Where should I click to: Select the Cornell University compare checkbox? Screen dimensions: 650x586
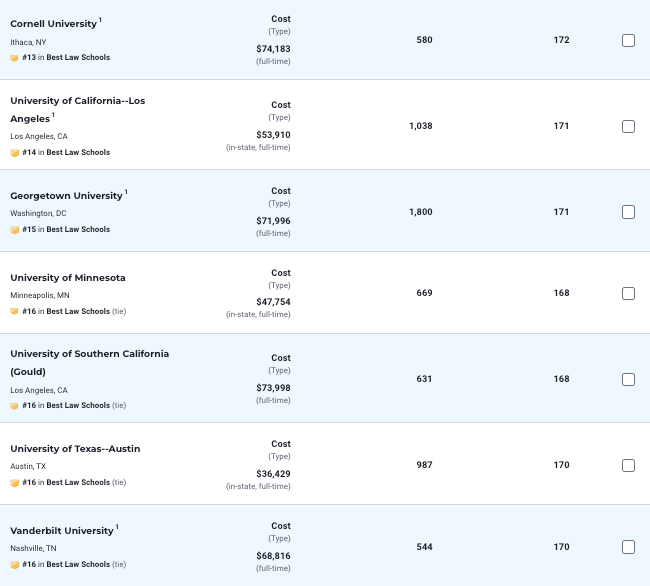tap(628, 40)
